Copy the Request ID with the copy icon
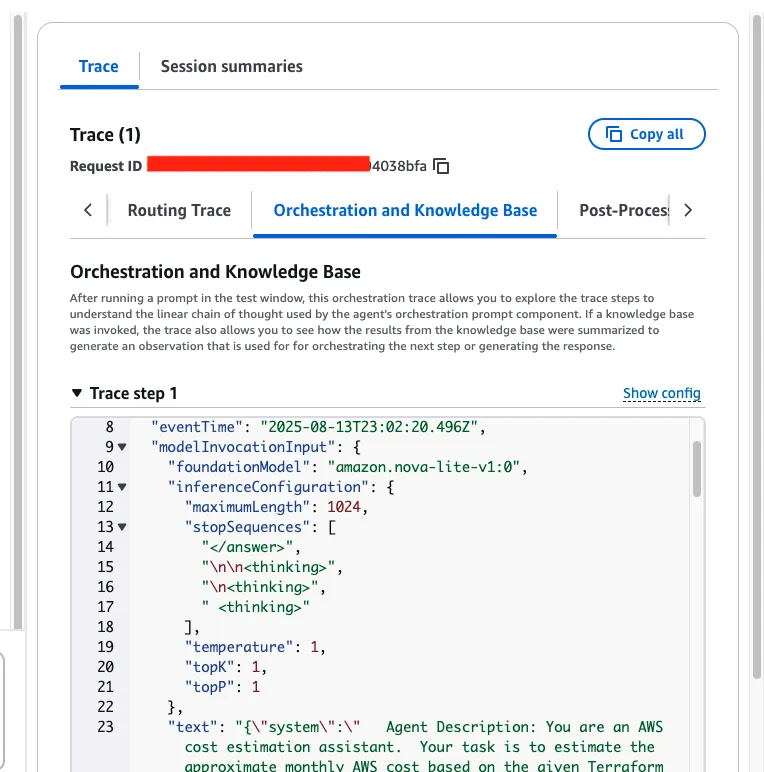The height and width of the screenshot is (772, 764). 441,166
